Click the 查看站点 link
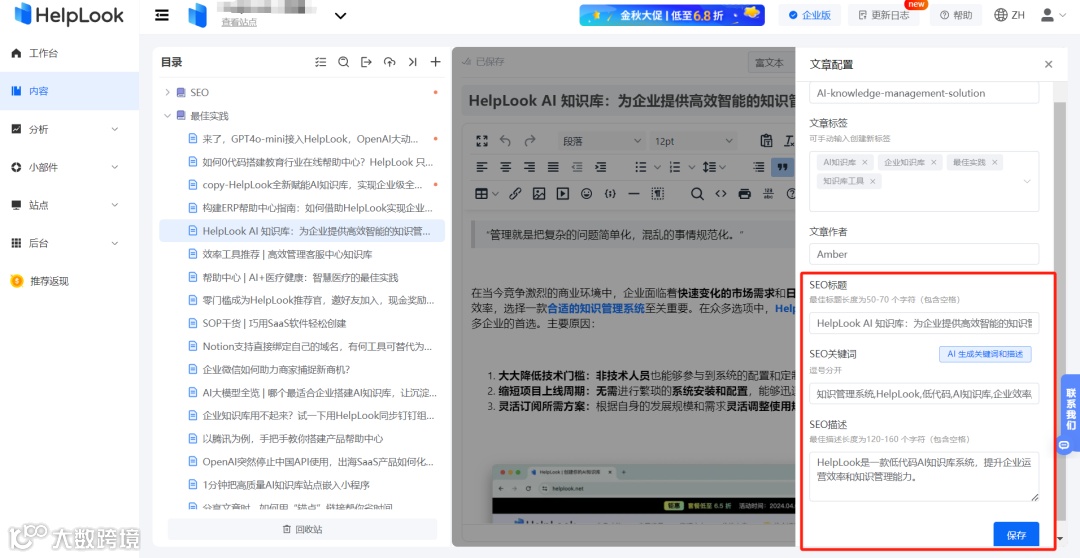This screenshot has height=558, width=1080. (x=239, y=23)
